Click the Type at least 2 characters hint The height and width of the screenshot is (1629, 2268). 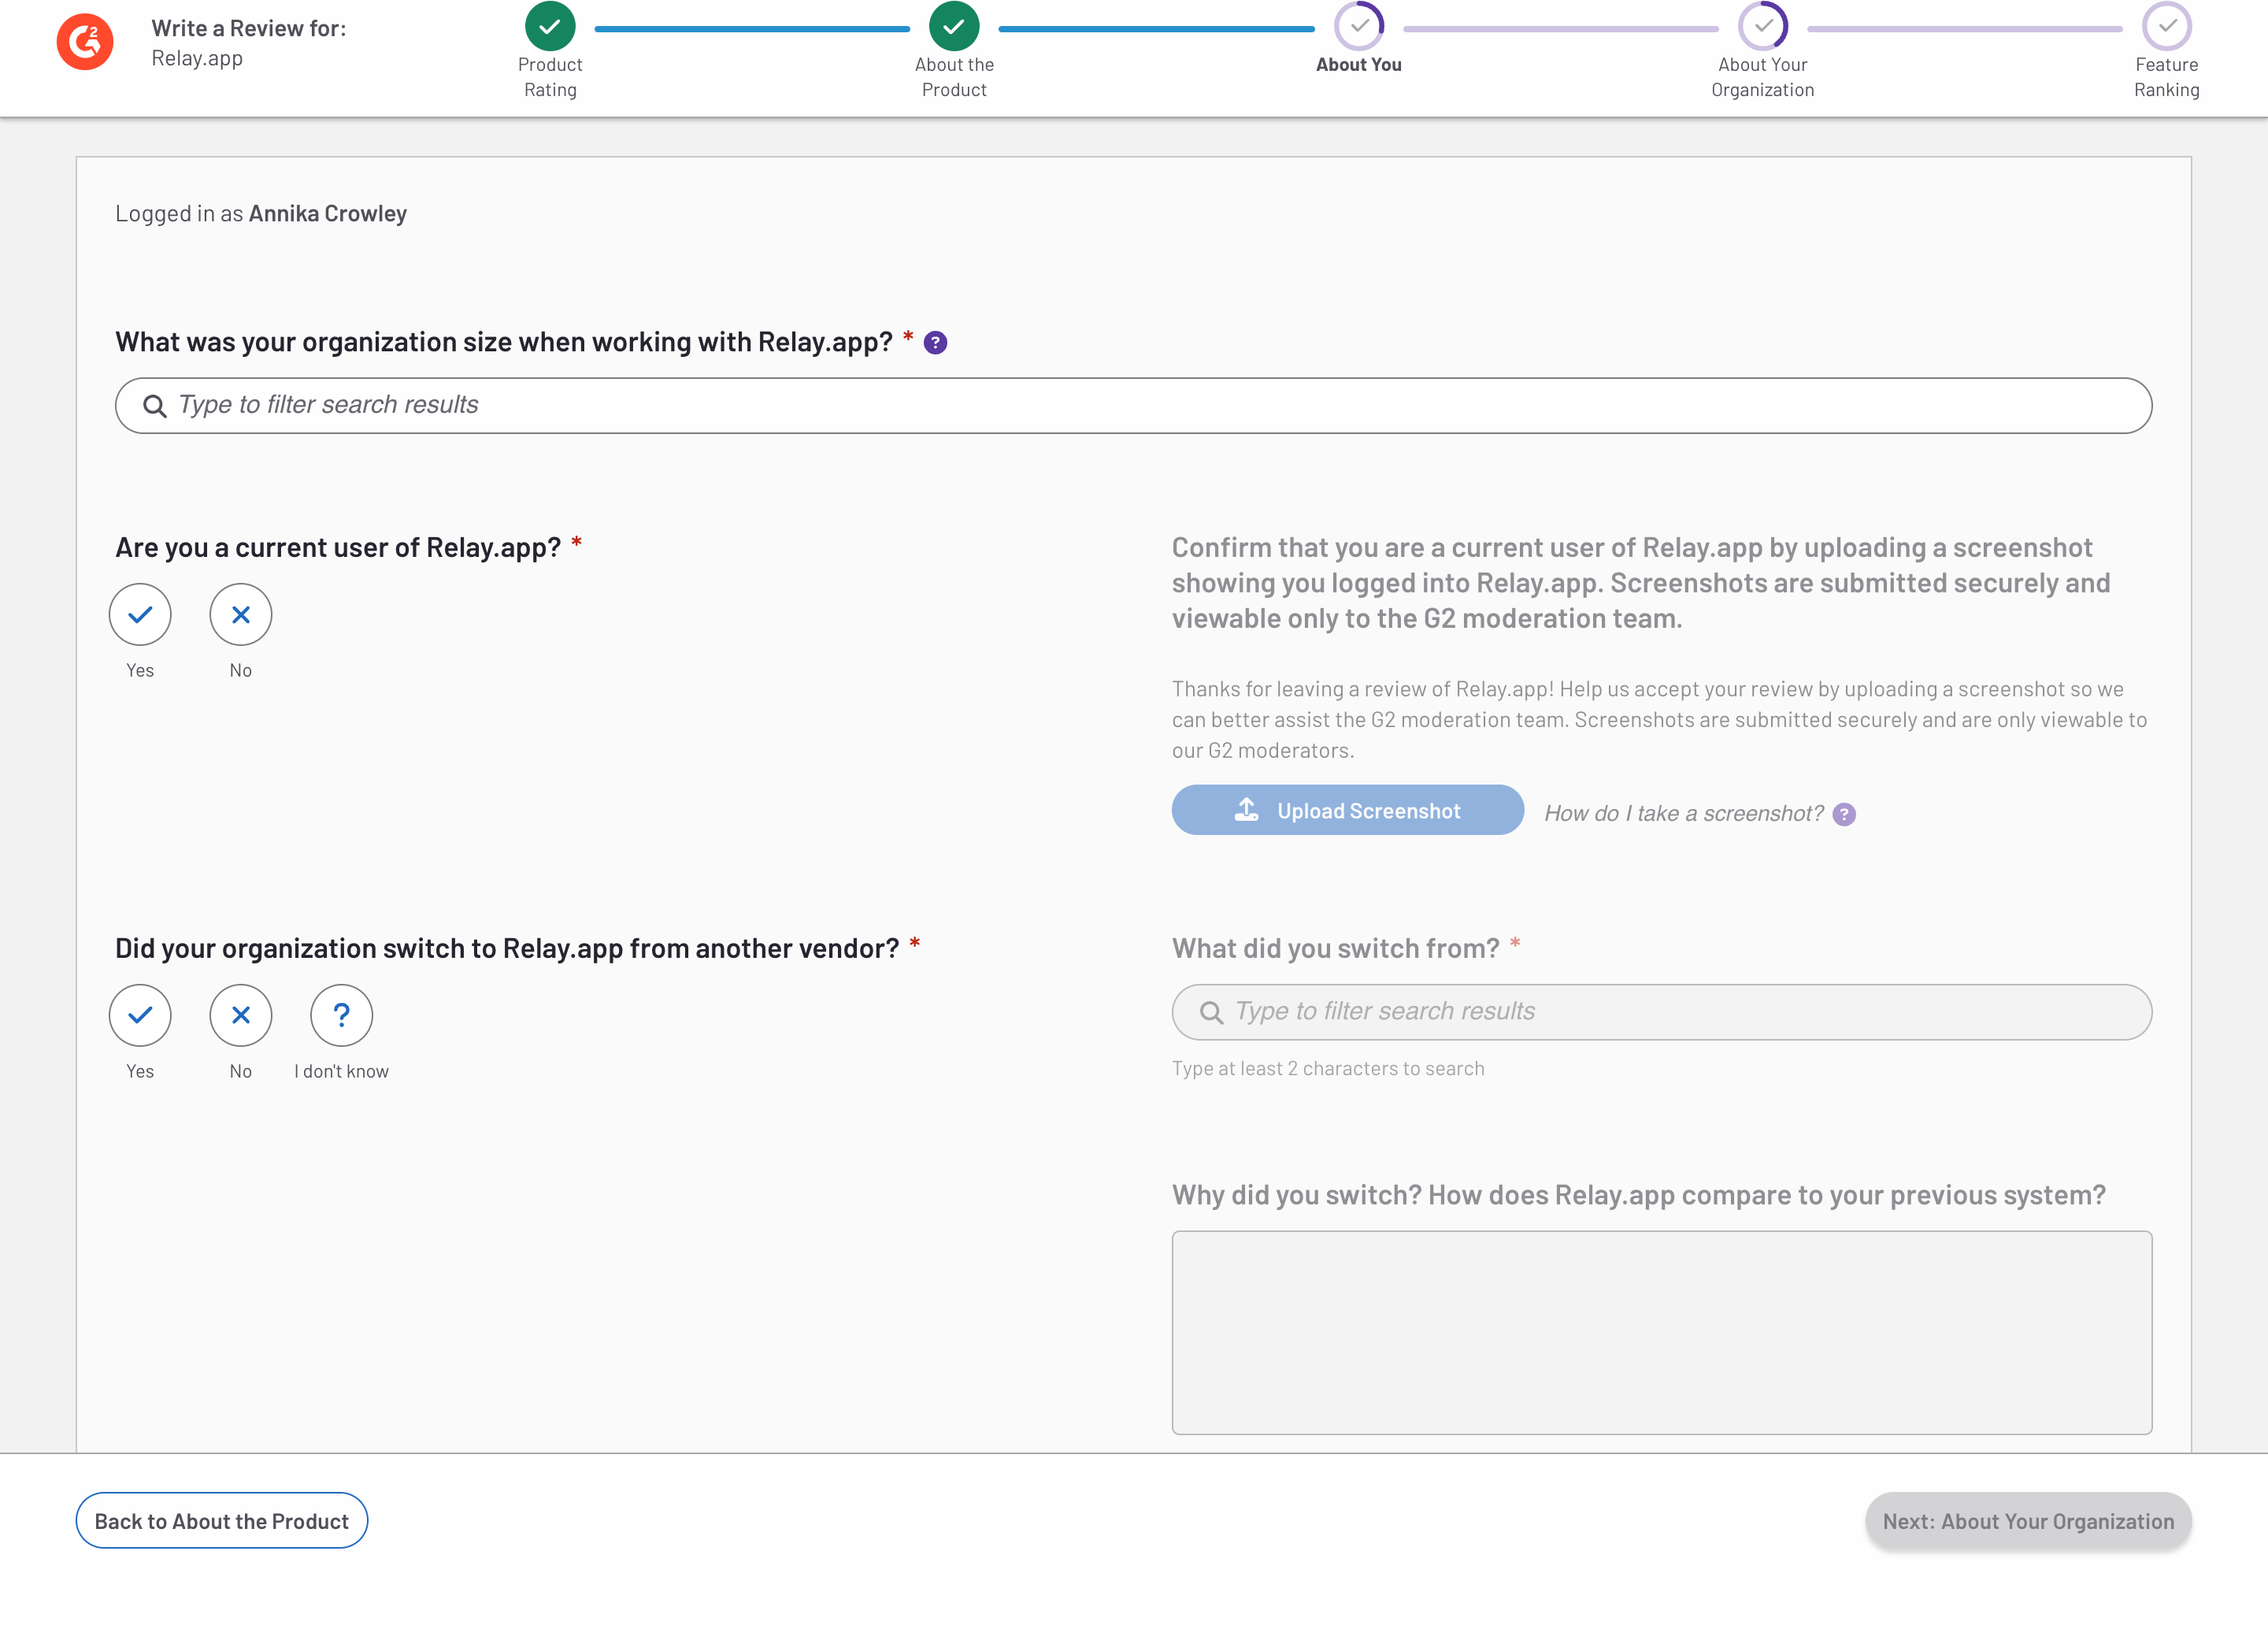point(1327,1068)
